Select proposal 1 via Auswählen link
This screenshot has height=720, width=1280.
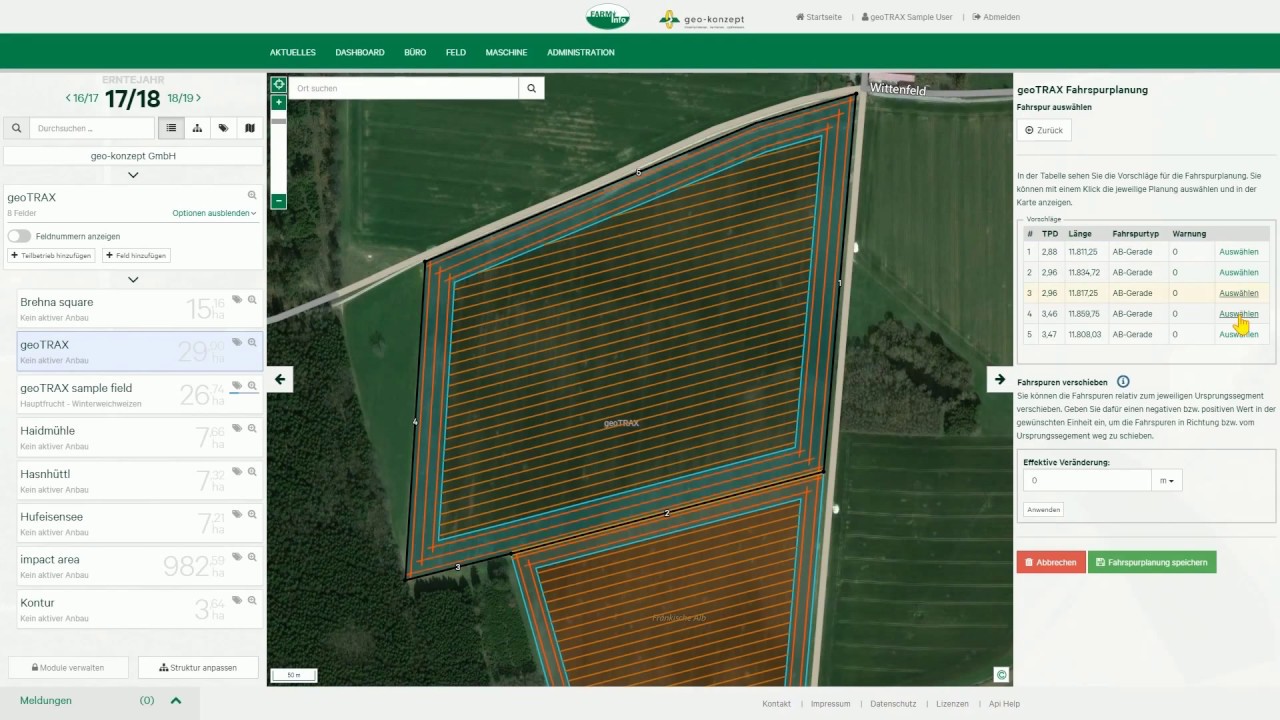[x=1238, y=252]
